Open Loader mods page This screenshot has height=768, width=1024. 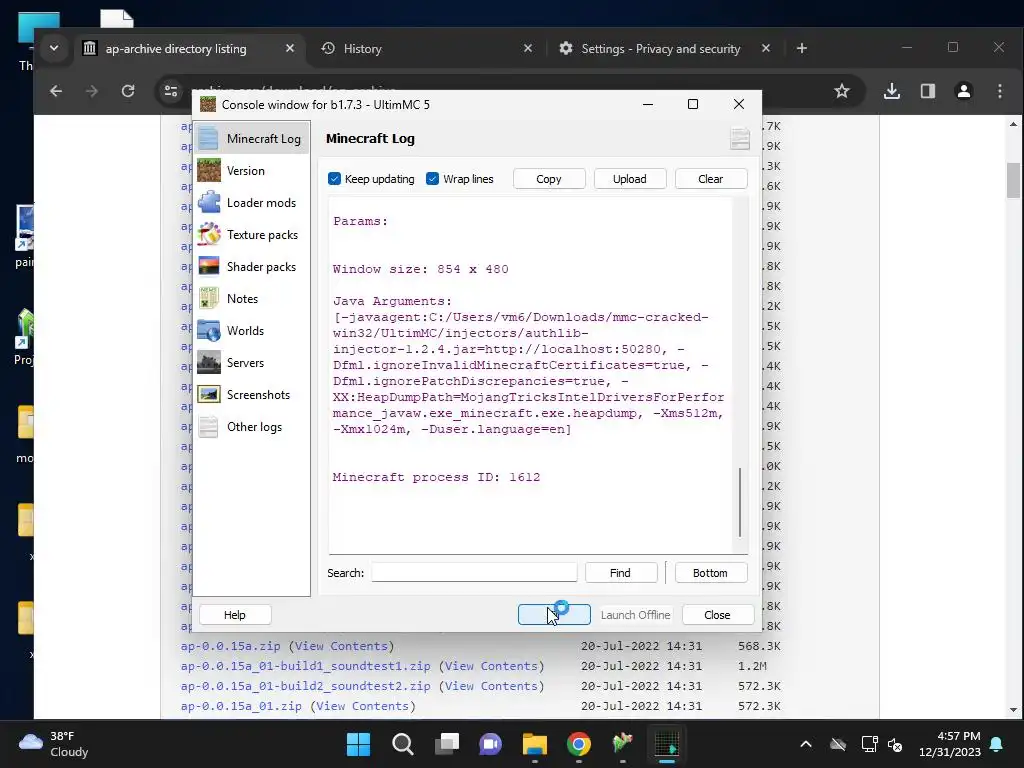click(x=252, y=202)
